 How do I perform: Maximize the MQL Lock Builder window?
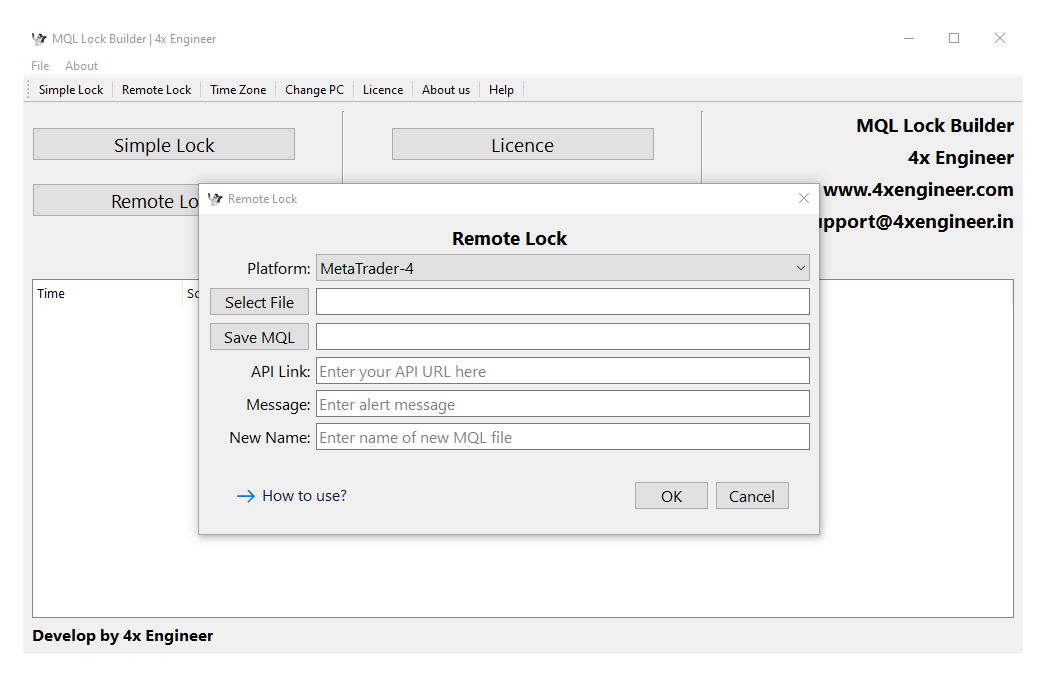(954, 38)
